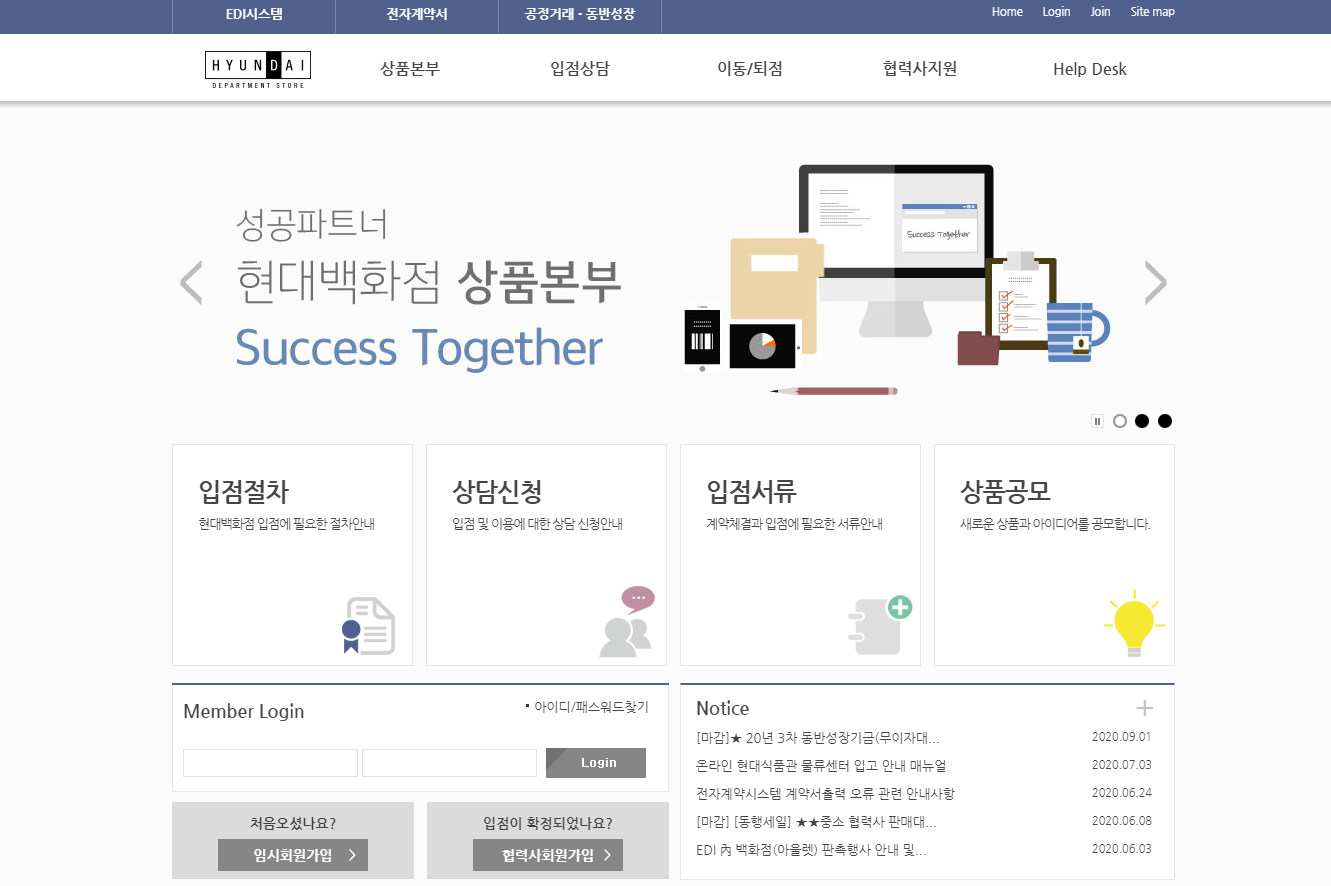Select the third banner slide dot
1331x886 pixels.
tap(1165, 421)
